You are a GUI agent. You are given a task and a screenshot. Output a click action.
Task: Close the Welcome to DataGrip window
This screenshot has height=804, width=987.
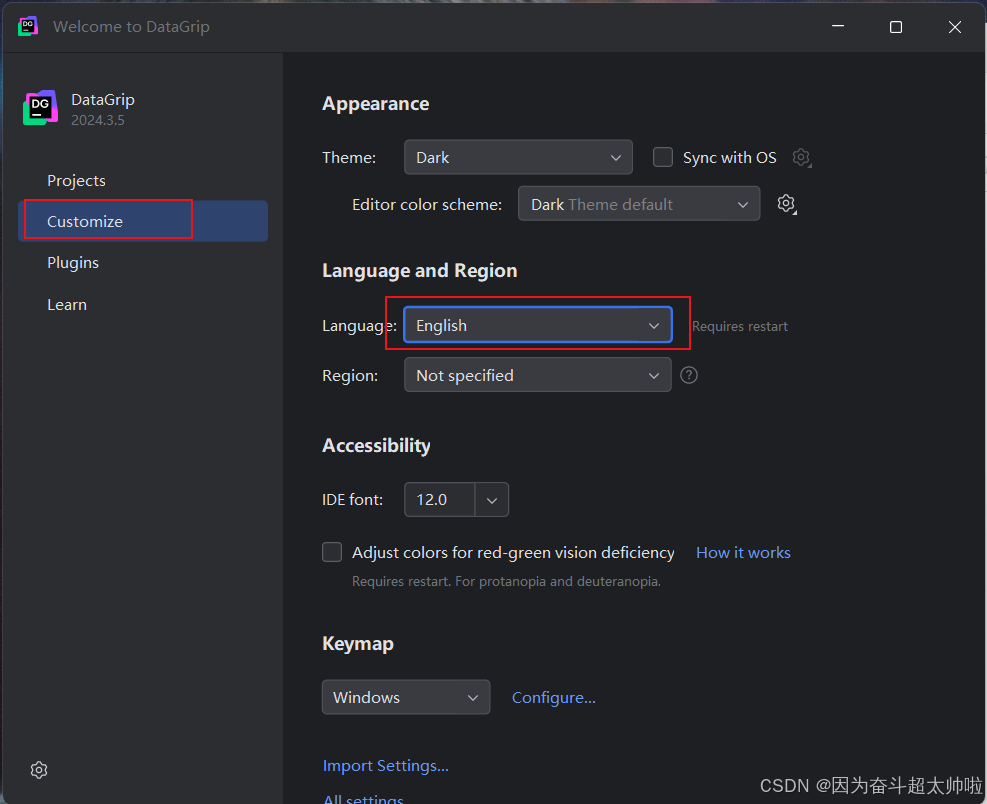tap(955, 26)
